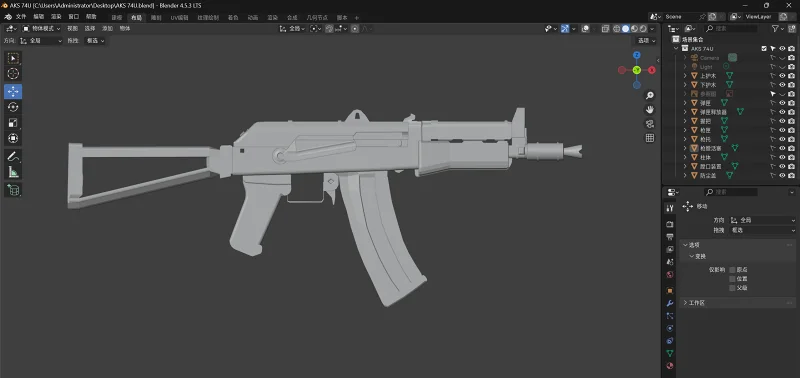The image size is (800, 378).
Task: Activate the Move tool in toolbar
Action: pos(13,91)
